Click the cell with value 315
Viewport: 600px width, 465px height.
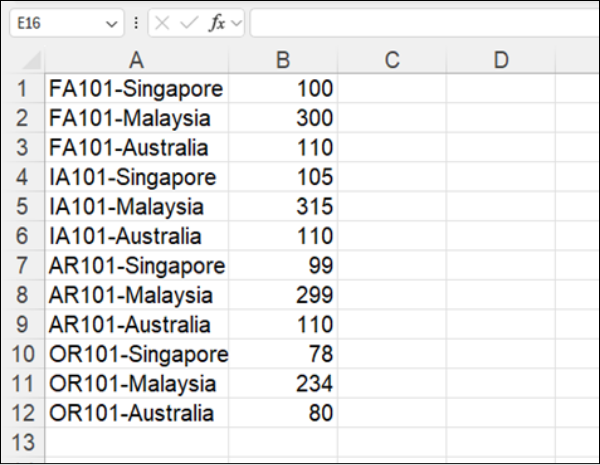tap(283, 207)
